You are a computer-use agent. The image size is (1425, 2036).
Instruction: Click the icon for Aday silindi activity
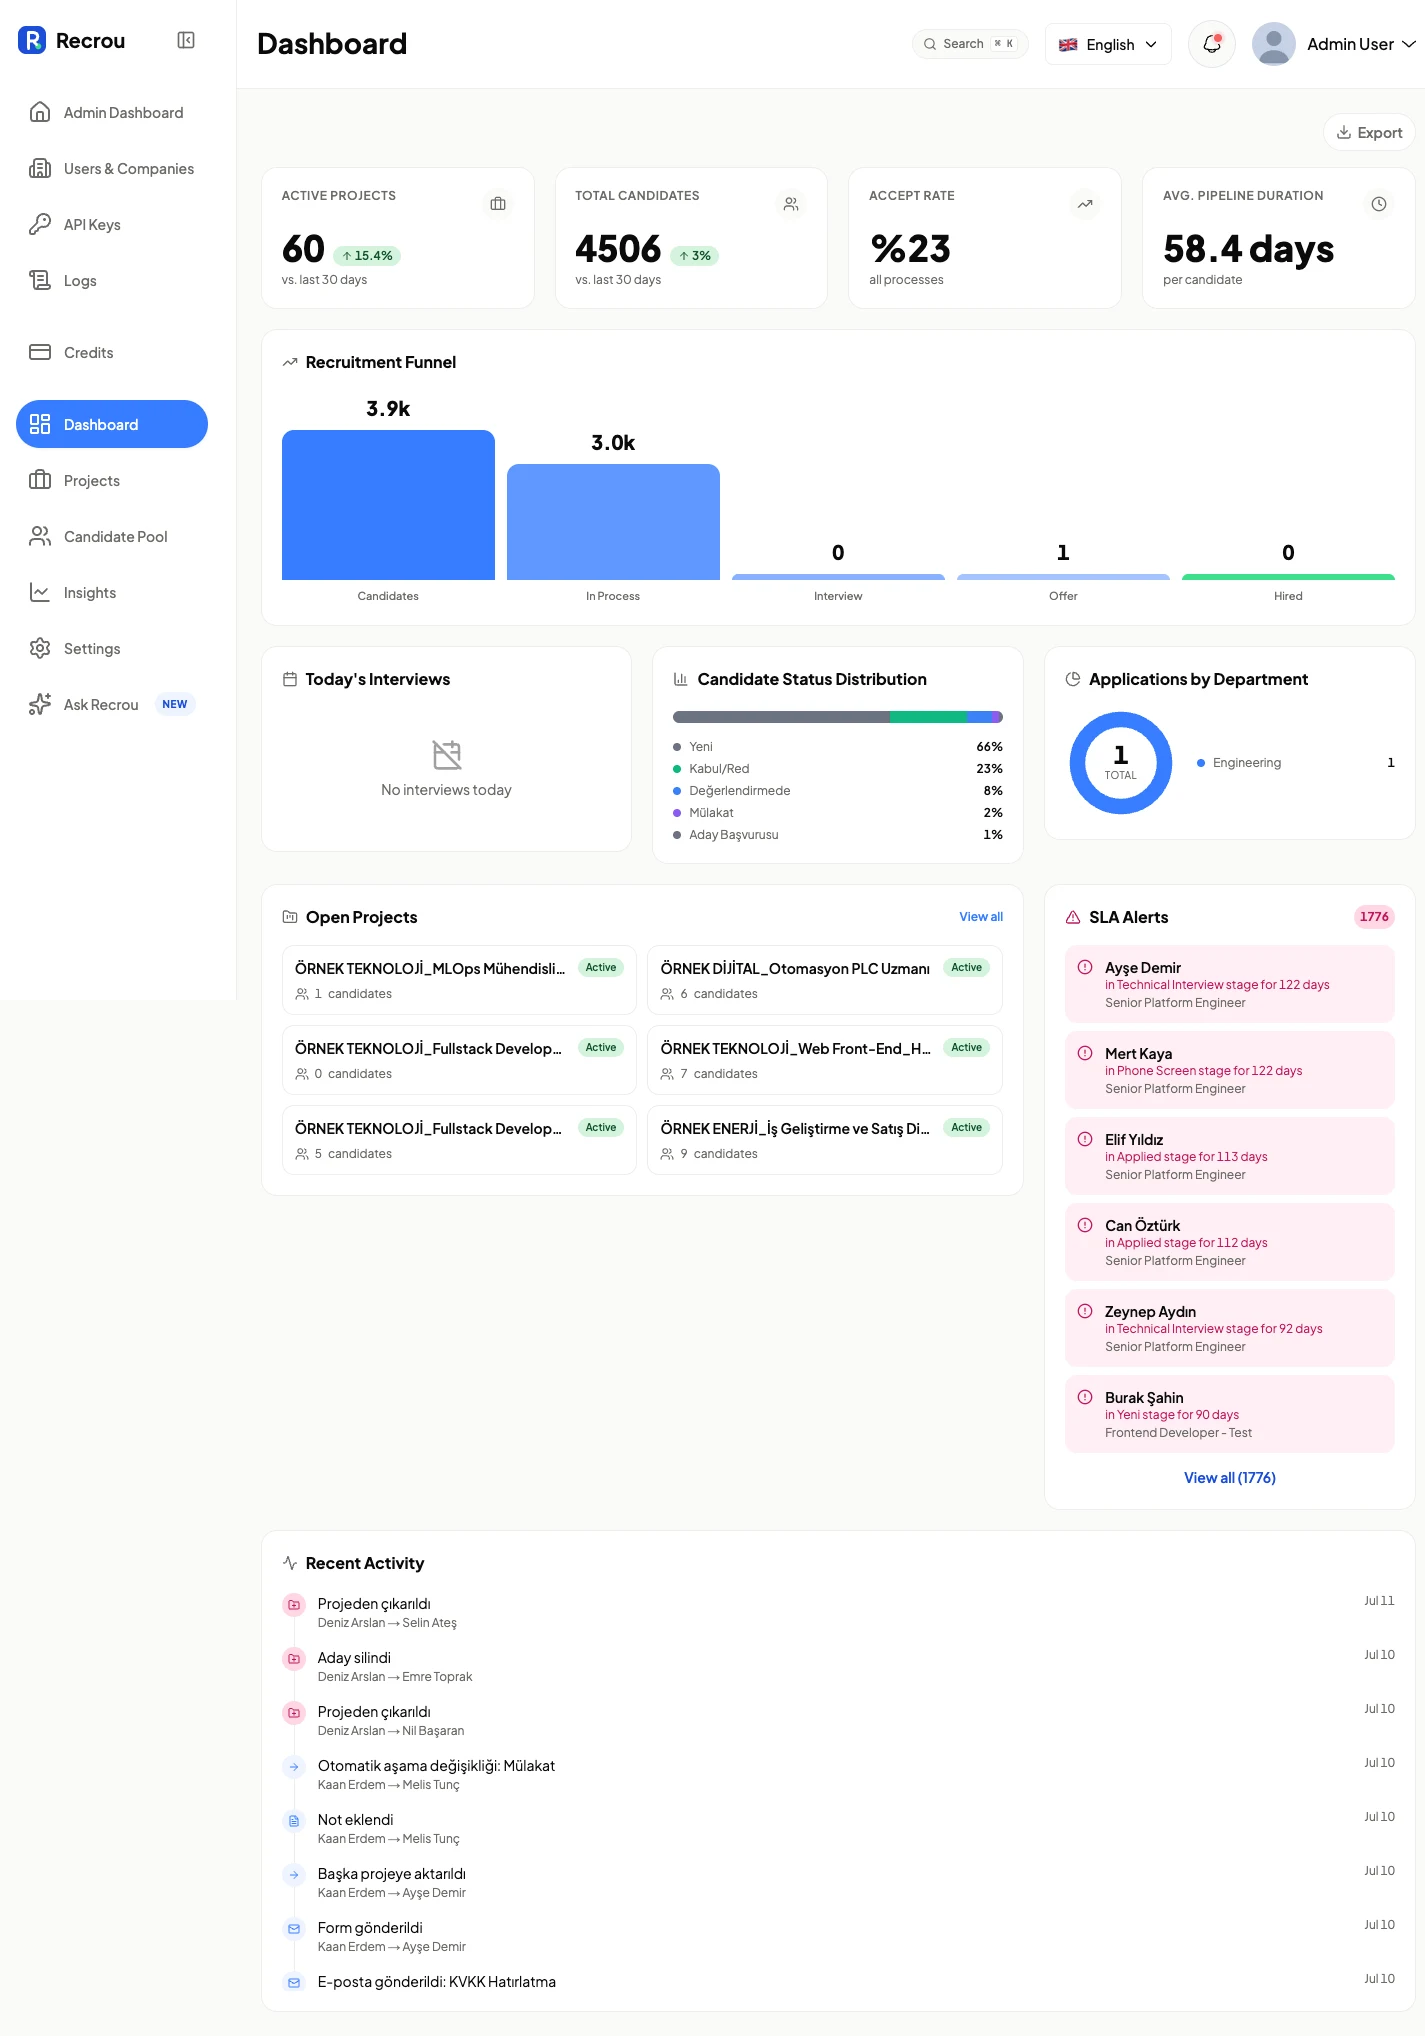pyautogui.click(x=294, y=1659)
